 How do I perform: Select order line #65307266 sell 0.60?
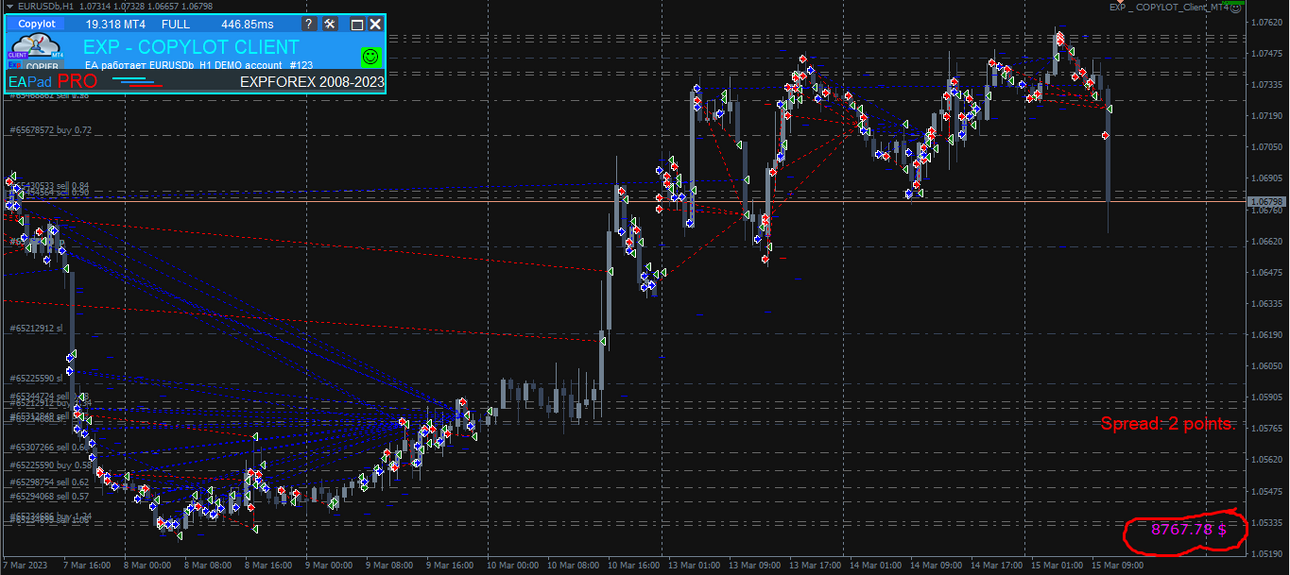point(50,447)
